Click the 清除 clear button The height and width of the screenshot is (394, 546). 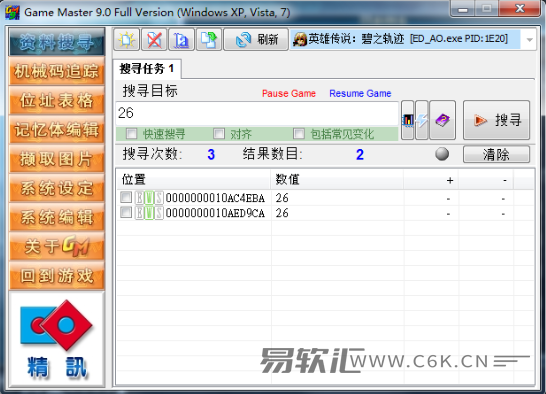(496, 154)
